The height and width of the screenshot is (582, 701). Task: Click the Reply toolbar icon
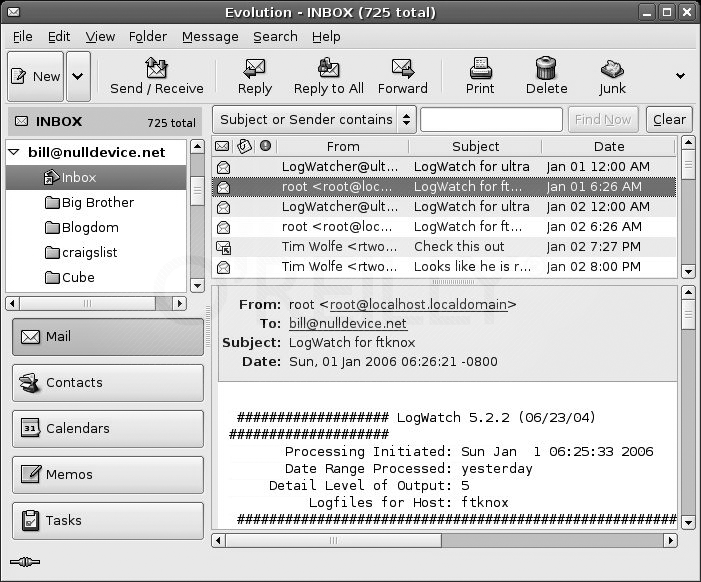pos(254,68)
